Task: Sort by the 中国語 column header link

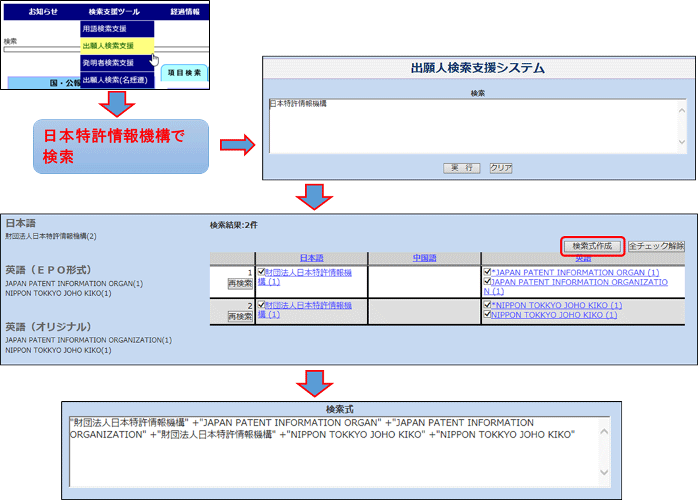Action: click(x=424, y=258)
